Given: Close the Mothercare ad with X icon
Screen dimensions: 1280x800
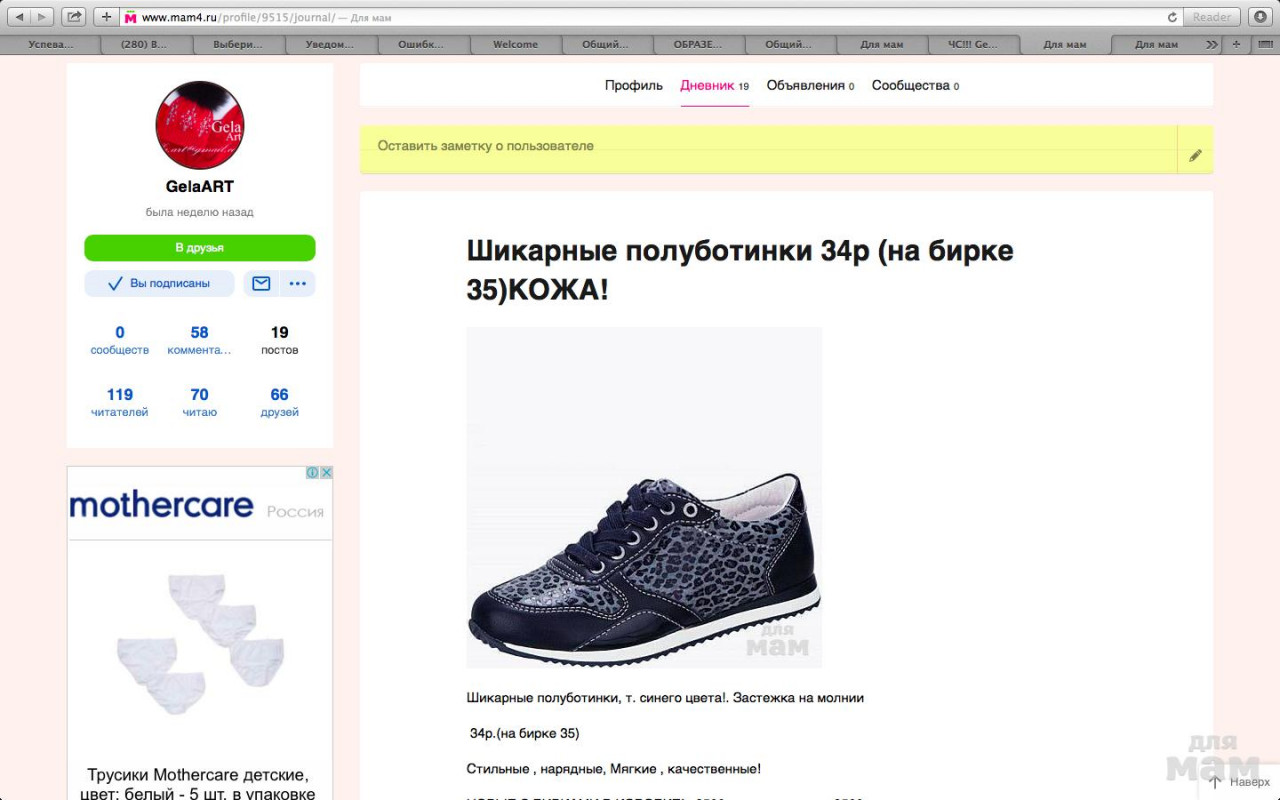Looking at the screenshot, I should [x=326, y=473].
